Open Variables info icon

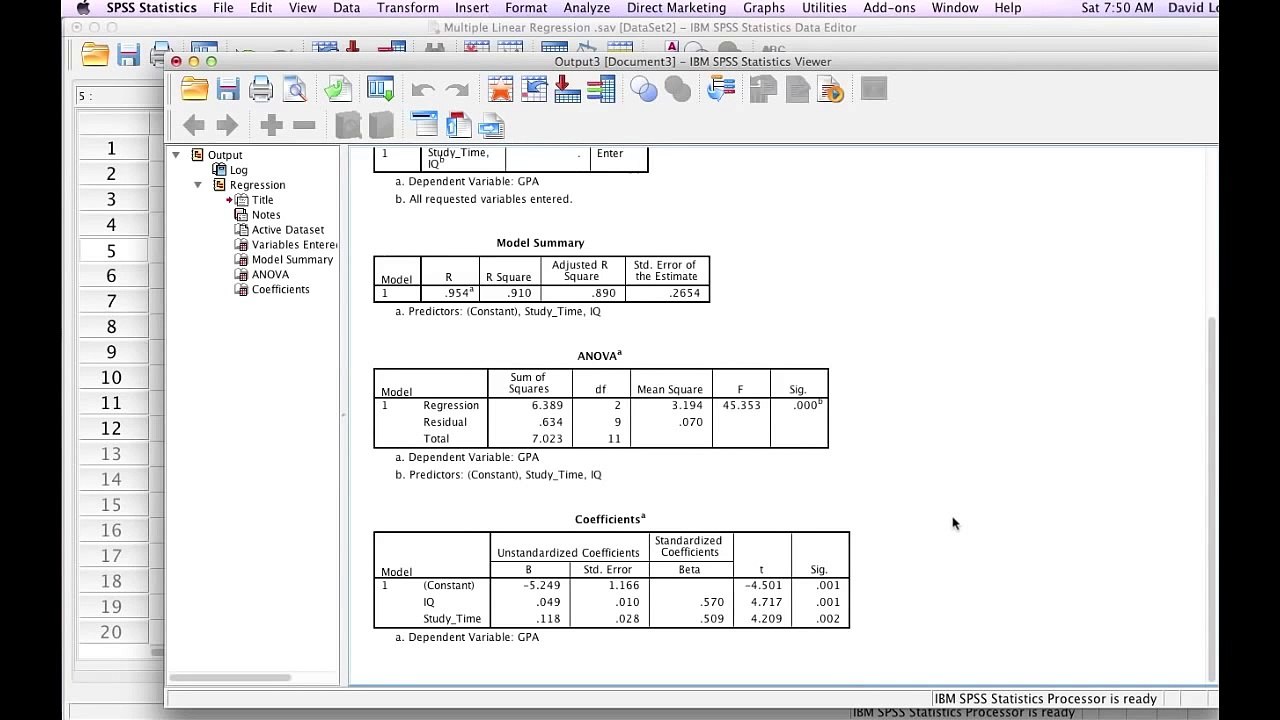pyautogui.click(x=601, y=90)
